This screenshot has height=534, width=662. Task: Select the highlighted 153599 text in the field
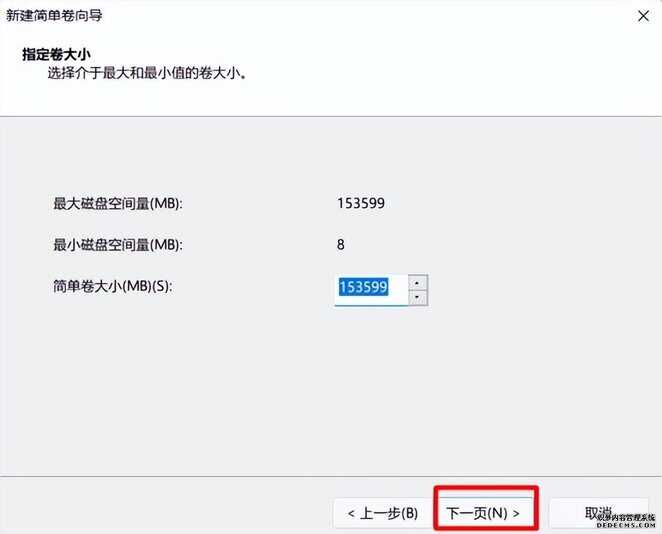pyautogui.click(x=364, y=287)
